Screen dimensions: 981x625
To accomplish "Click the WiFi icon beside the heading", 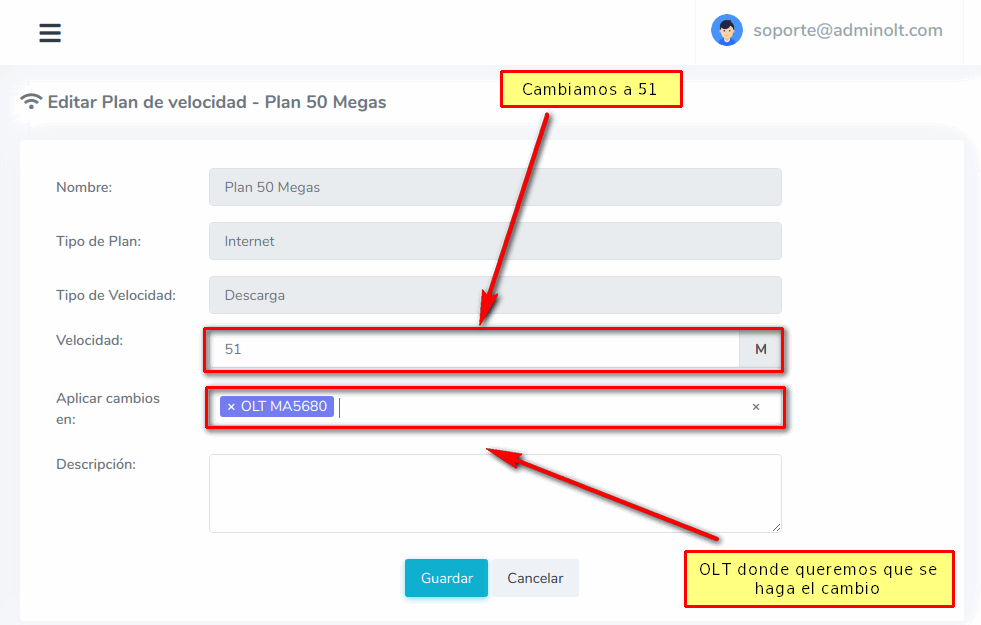I will (x=31, y=102).
